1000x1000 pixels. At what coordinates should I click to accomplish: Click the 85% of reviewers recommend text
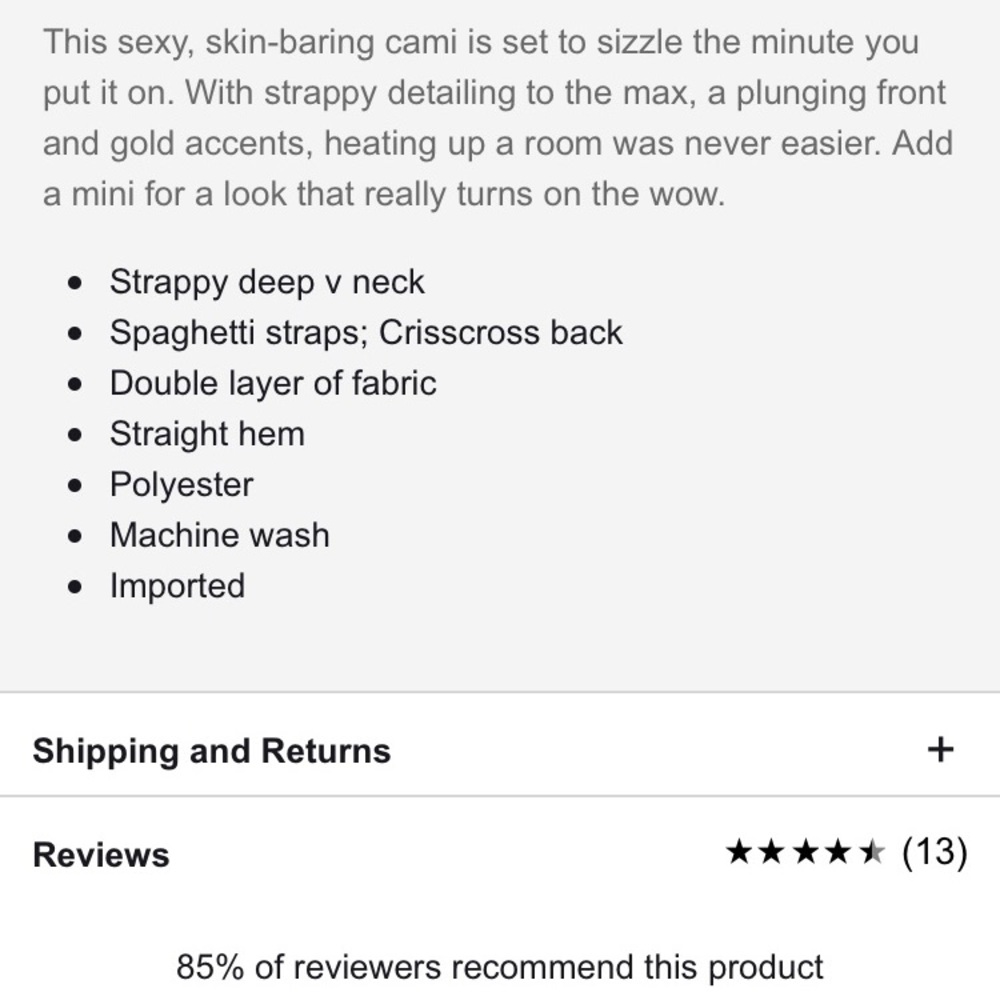coord(500,967)
